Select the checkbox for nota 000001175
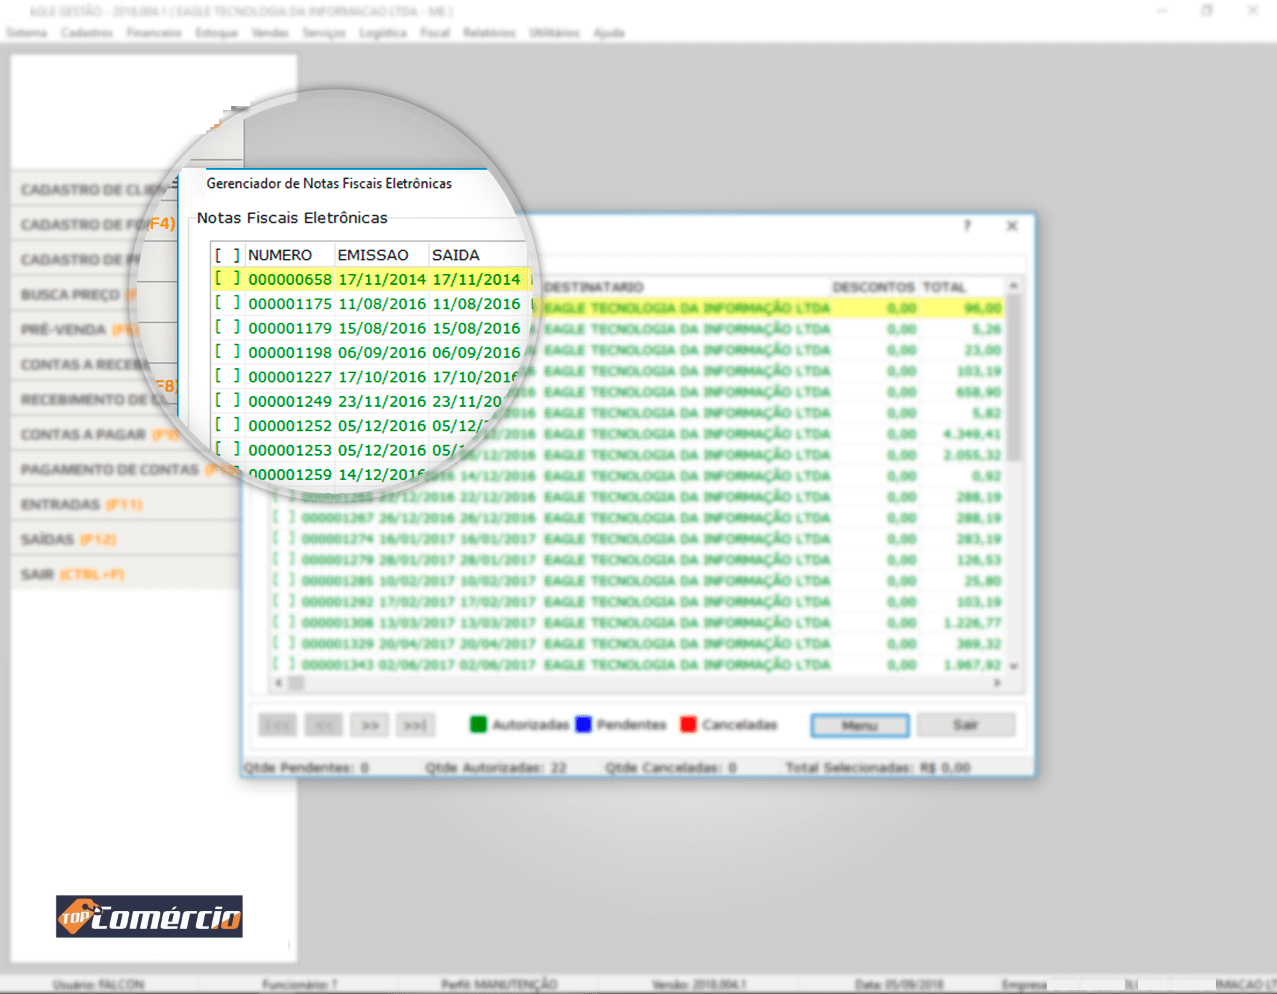 227,303
